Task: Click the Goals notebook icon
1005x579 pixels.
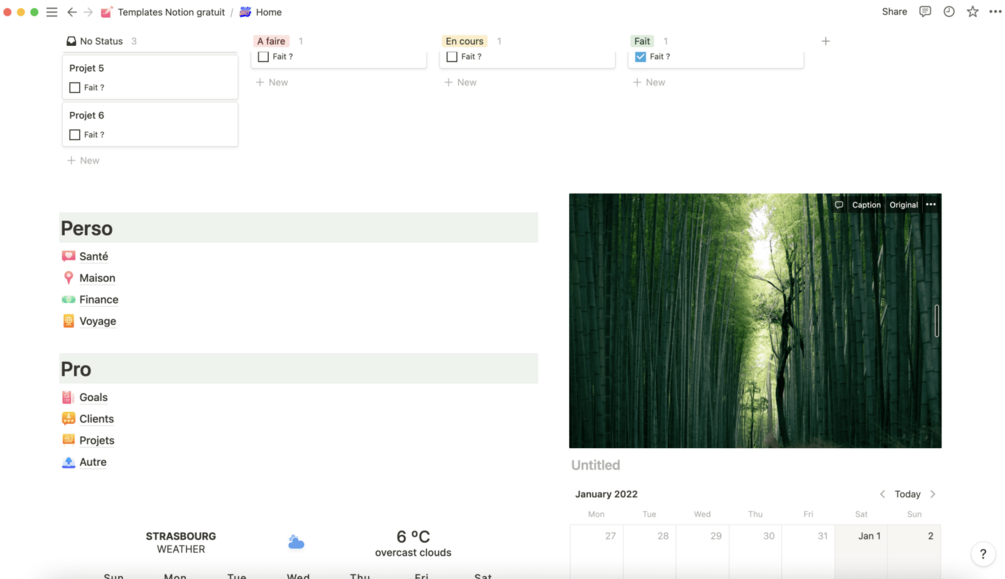Action: pyautogui.click(x=68, y=397)
